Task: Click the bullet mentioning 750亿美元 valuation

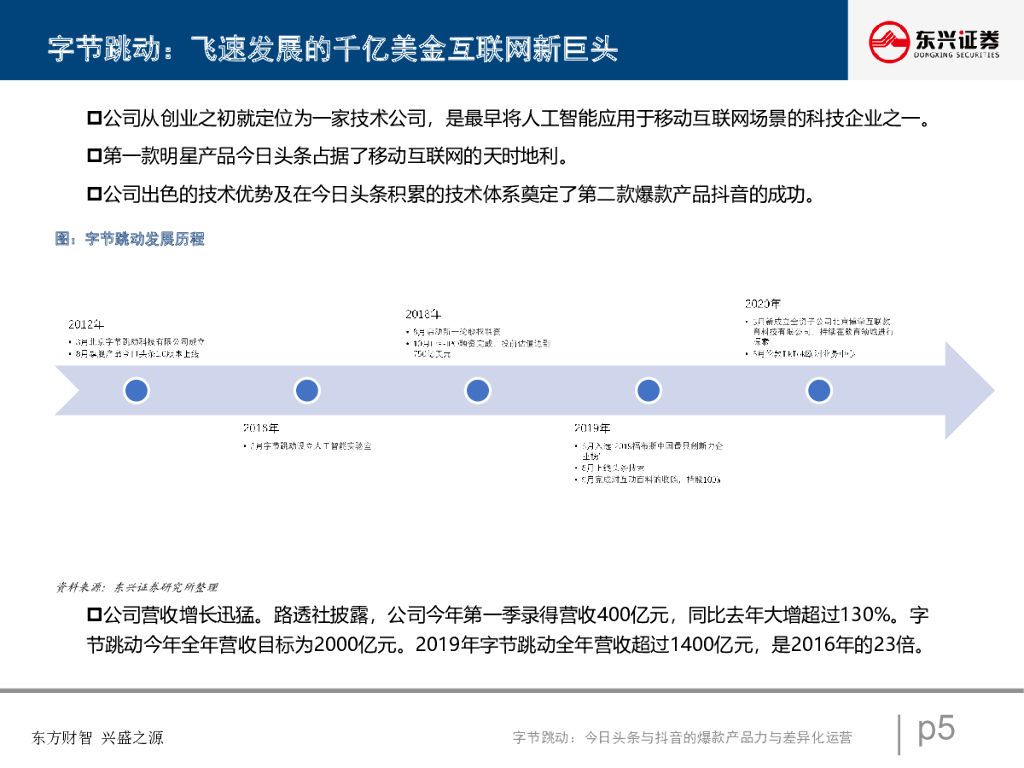Action: coord(478,348)
